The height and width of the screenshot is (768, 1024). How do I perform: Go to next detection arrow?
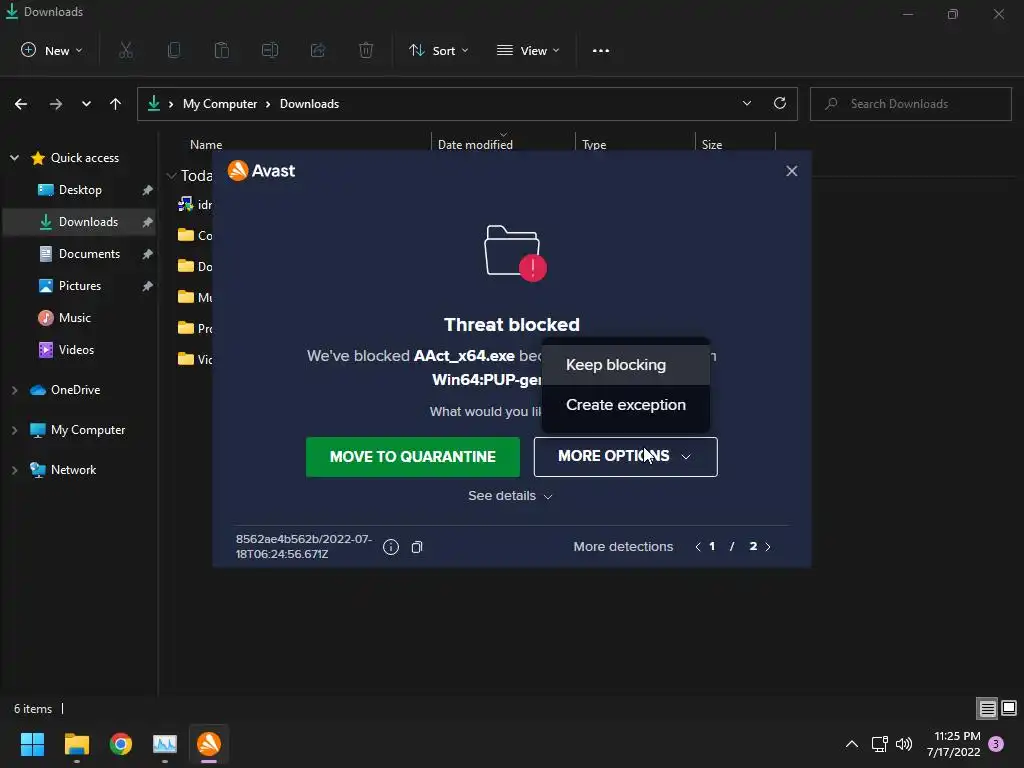(768, 547)
